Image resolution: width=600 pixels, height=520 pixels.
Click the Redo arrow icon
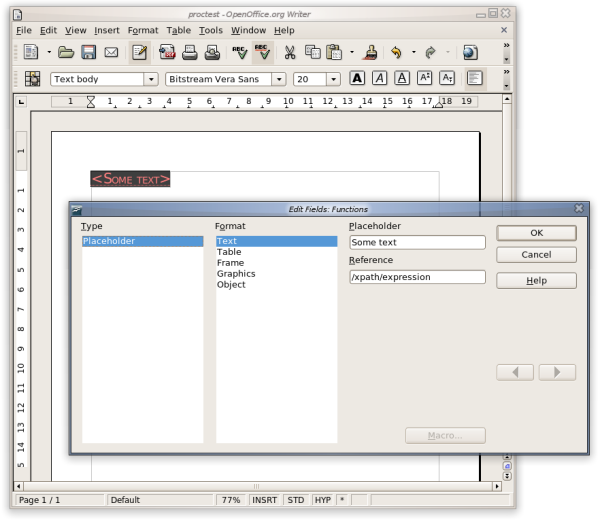pos(430,52)
